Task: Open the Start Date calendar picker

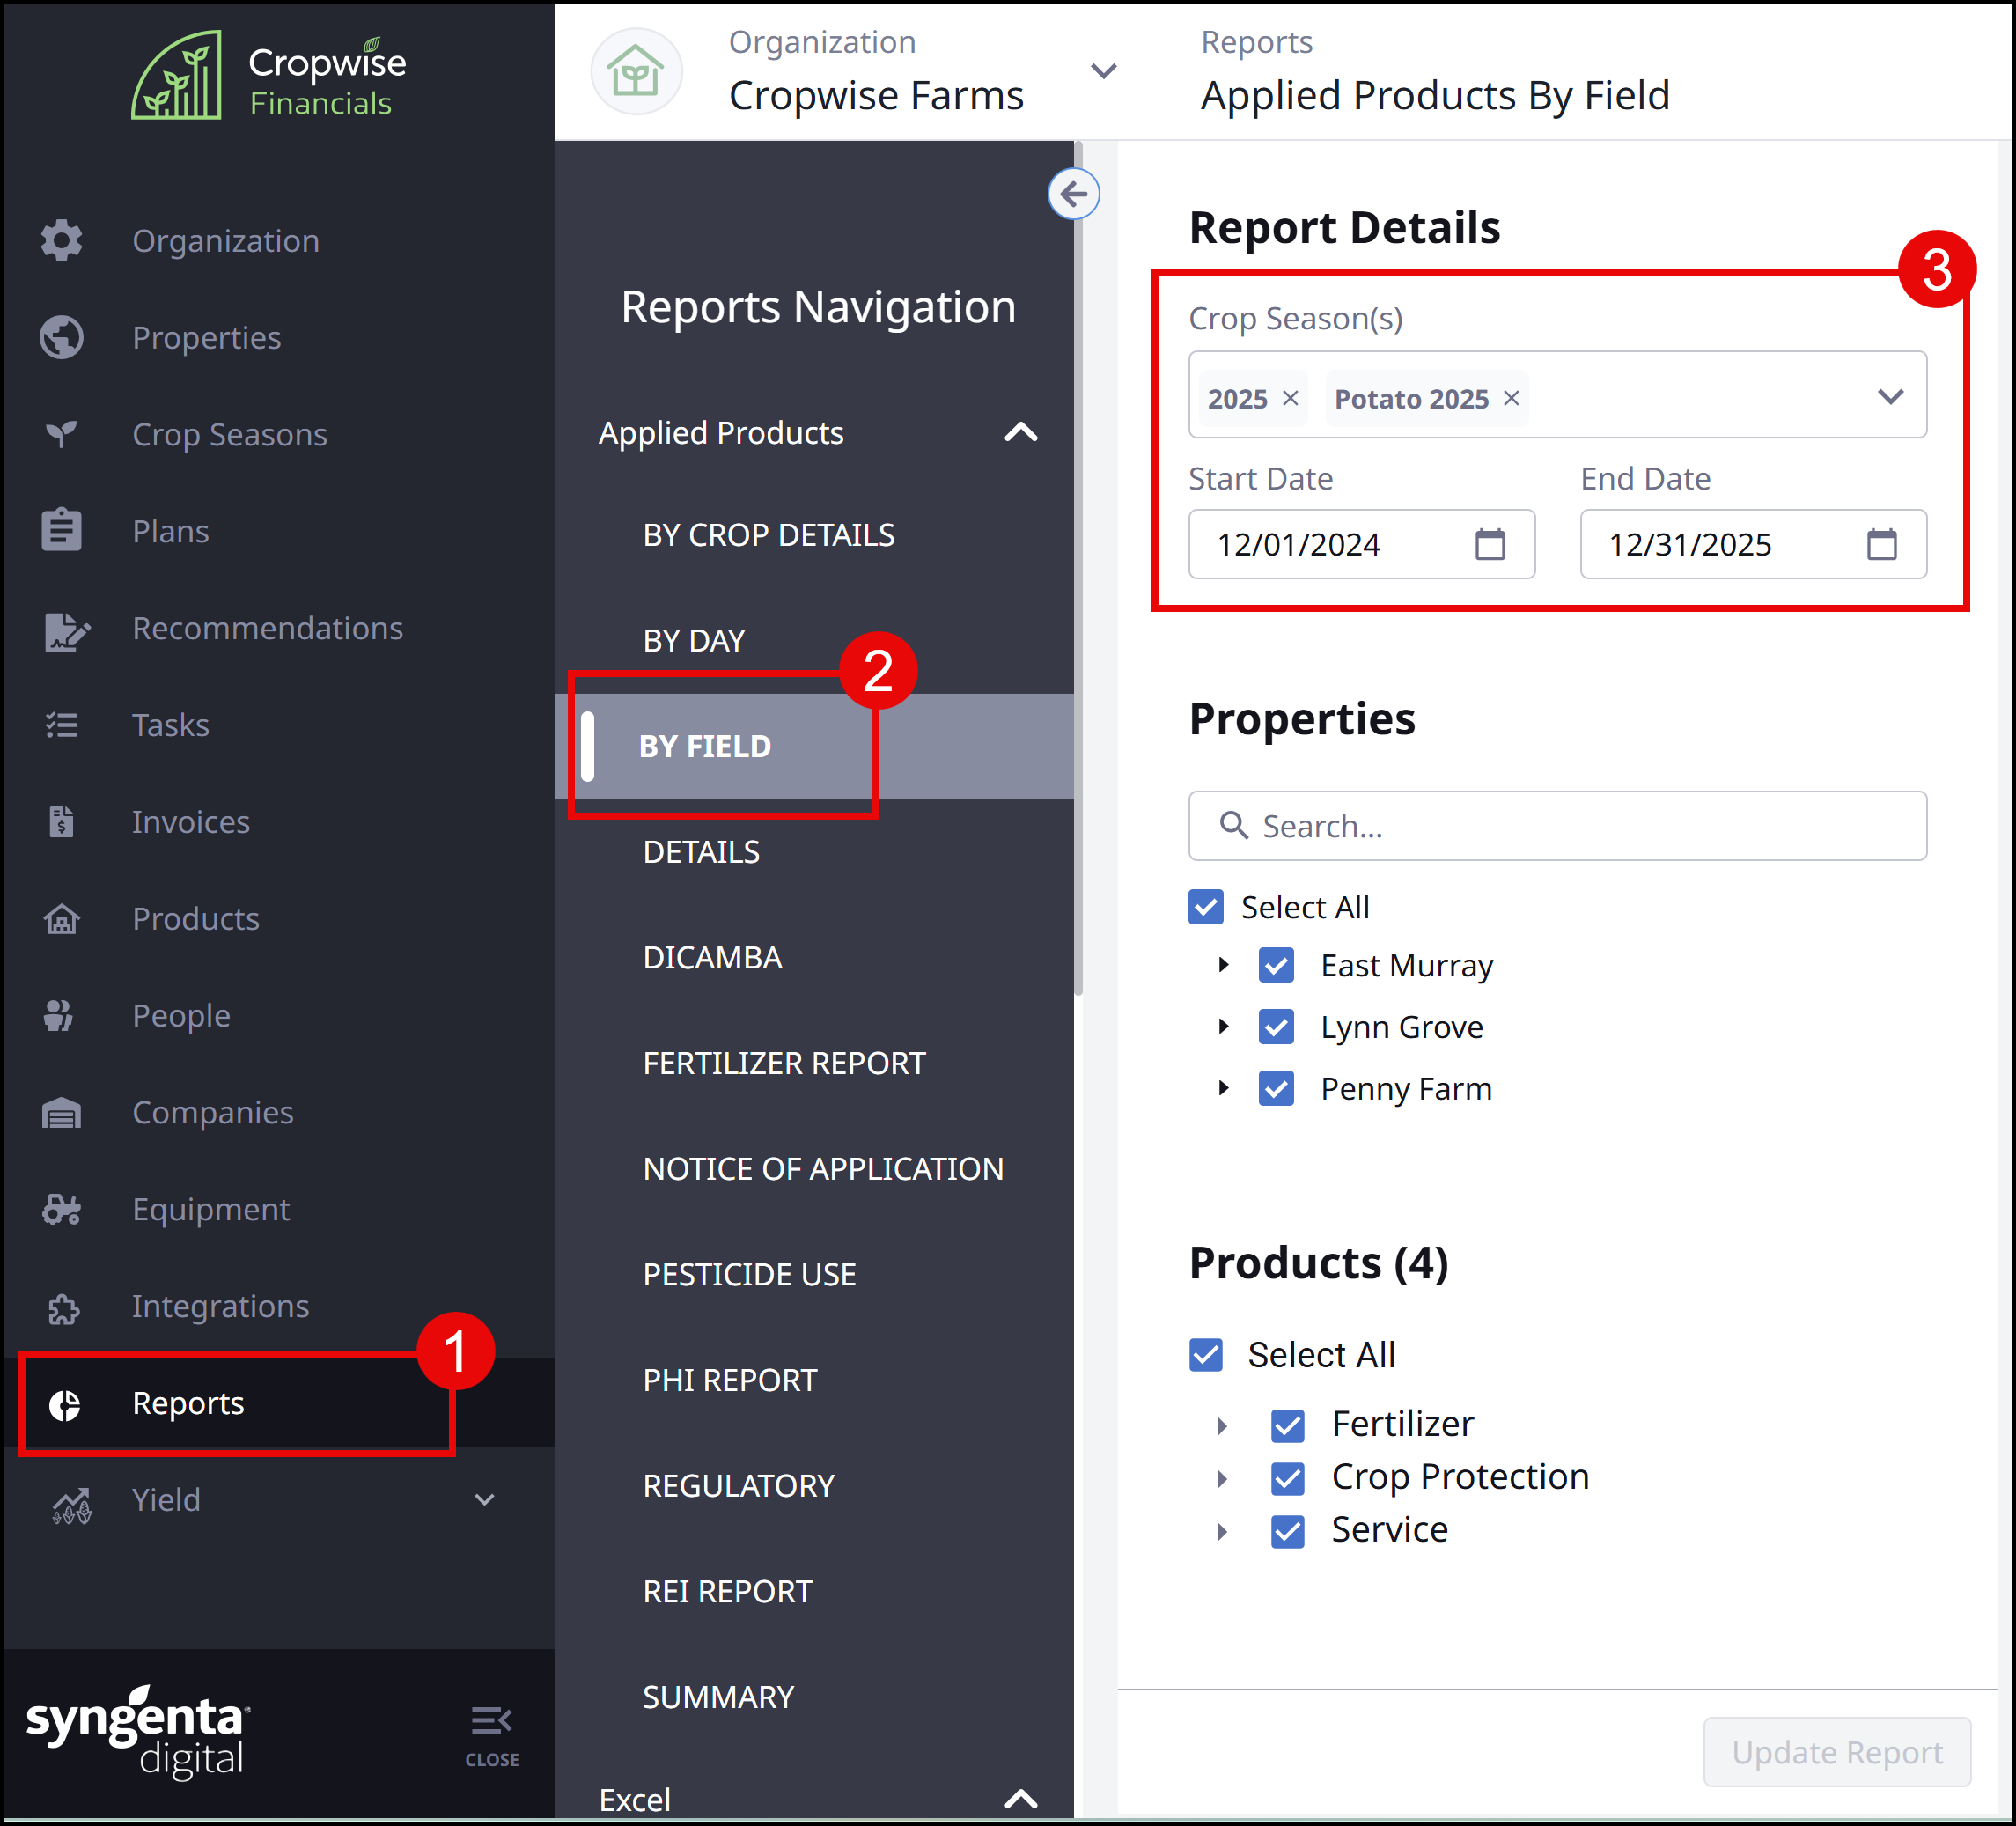Action: [1489, 544]
